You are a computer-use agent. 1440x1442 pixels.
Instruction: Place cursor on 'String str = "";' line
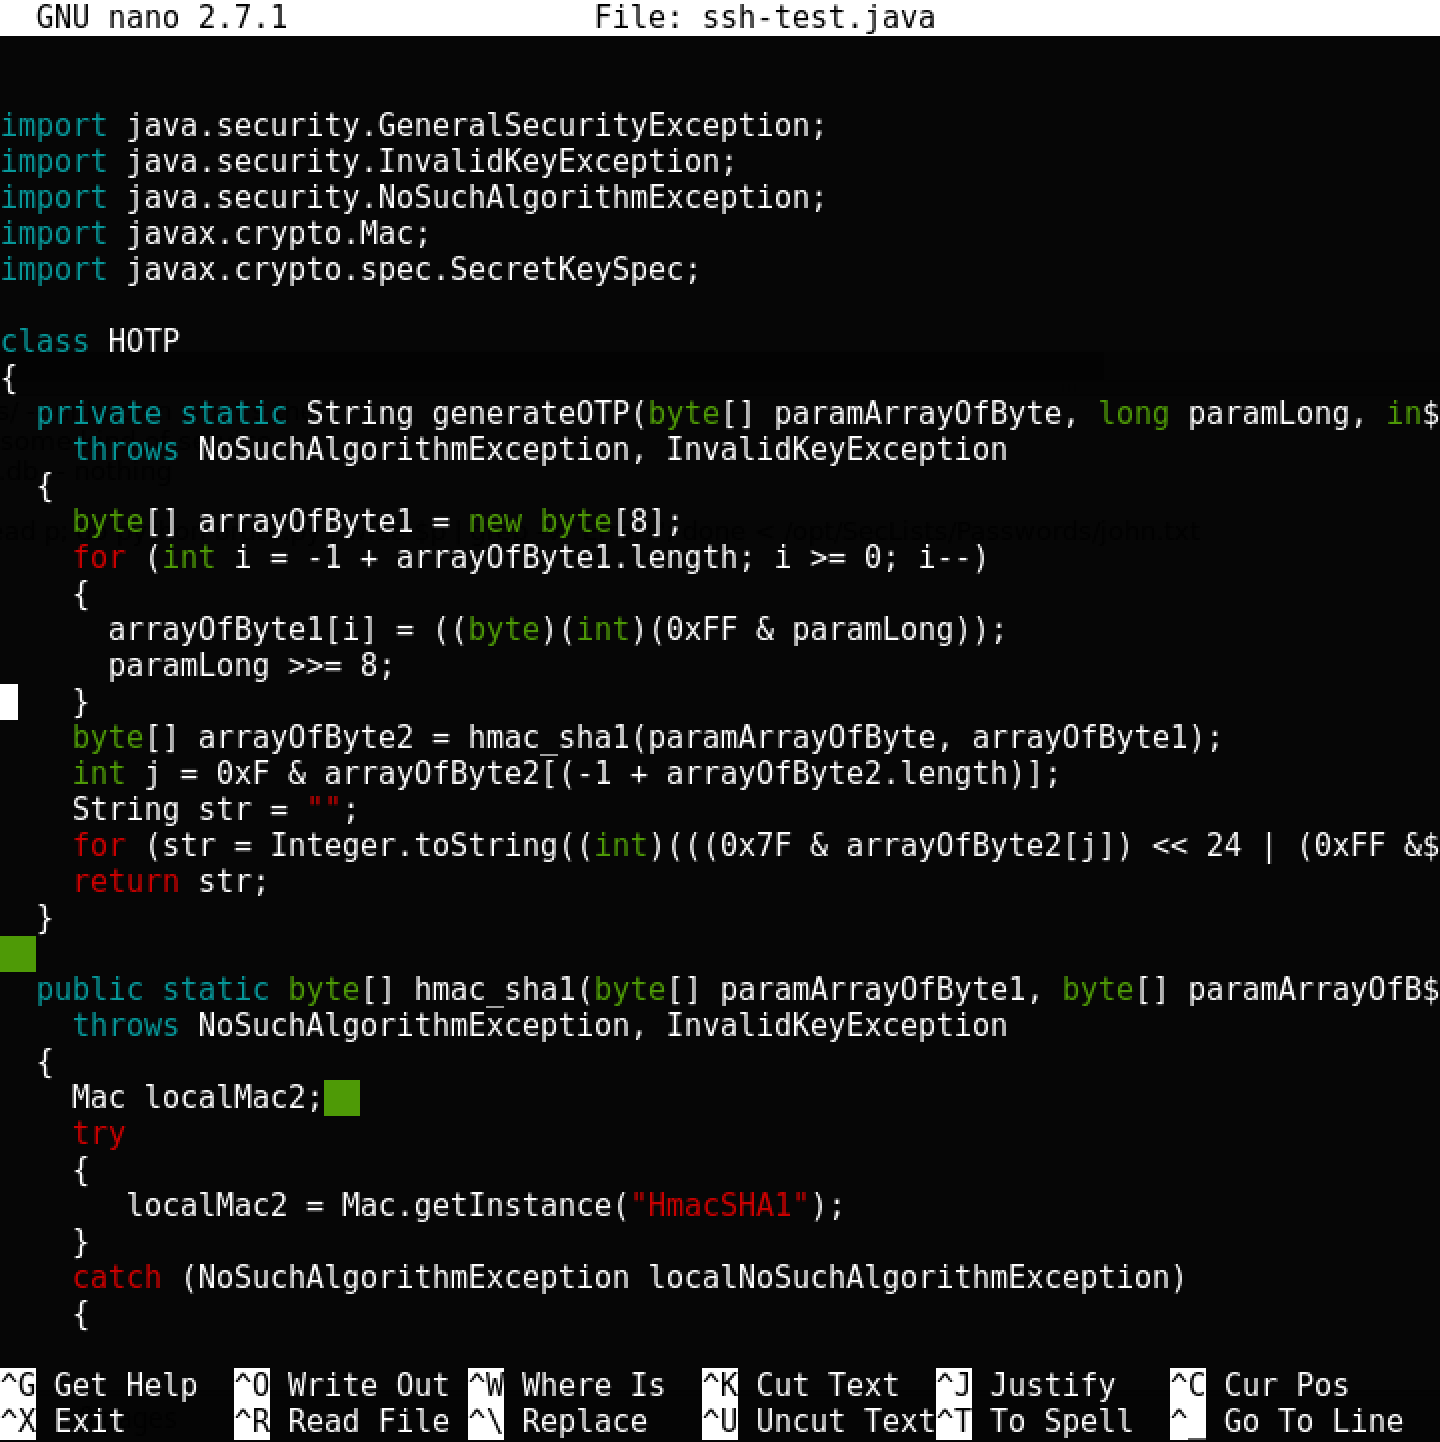pos(216,809)
